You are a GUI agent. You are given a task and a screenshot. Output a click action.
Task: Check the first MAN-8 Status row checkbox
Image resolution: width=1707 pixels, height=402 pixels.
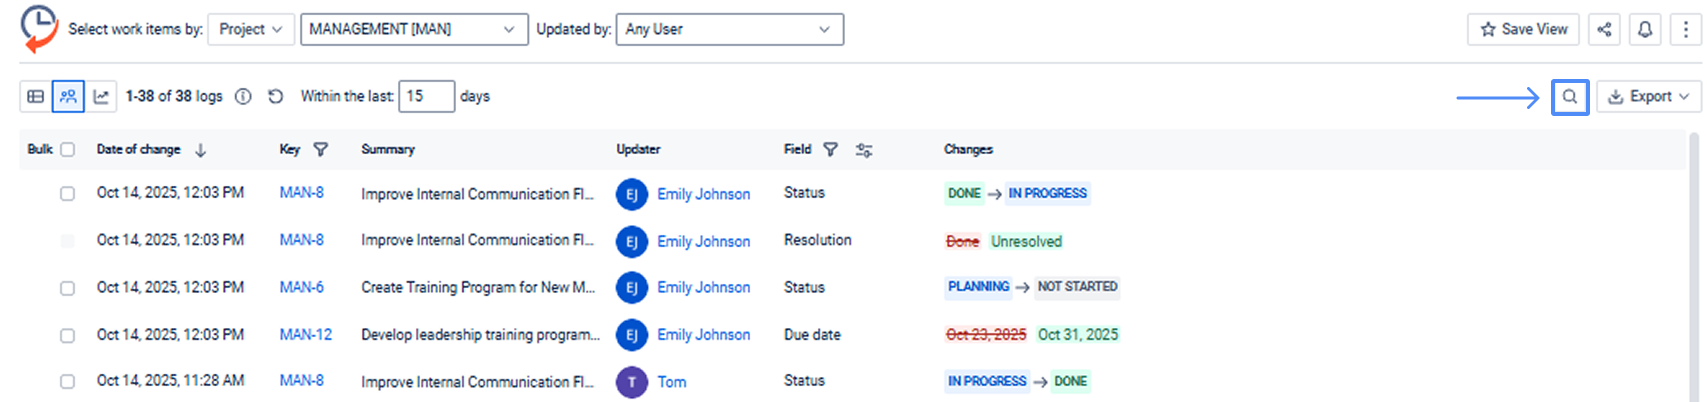point(67,194)
